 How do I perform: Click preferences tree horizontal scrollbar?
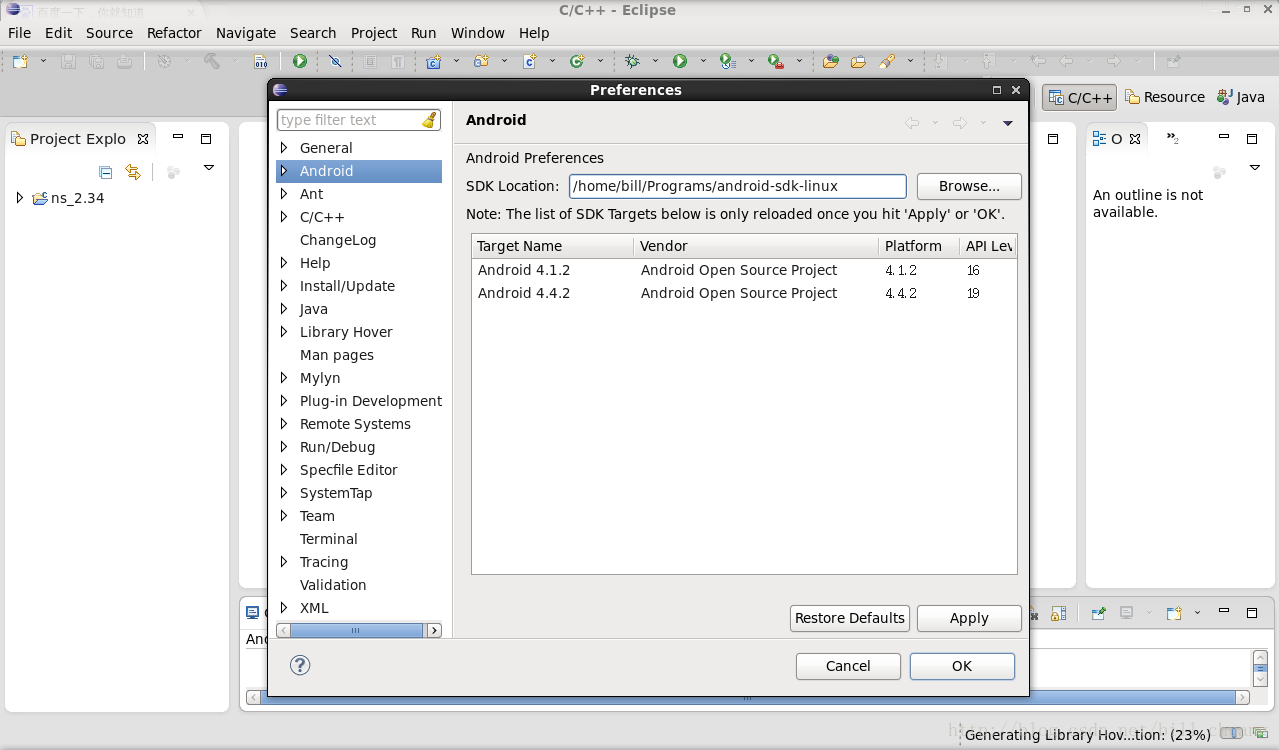pos(357,631)
